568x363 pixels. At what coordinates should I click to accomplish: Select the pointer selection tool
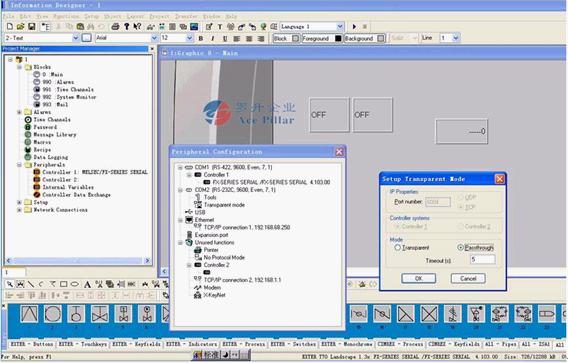pyautogui.click(x=10, y=284)
